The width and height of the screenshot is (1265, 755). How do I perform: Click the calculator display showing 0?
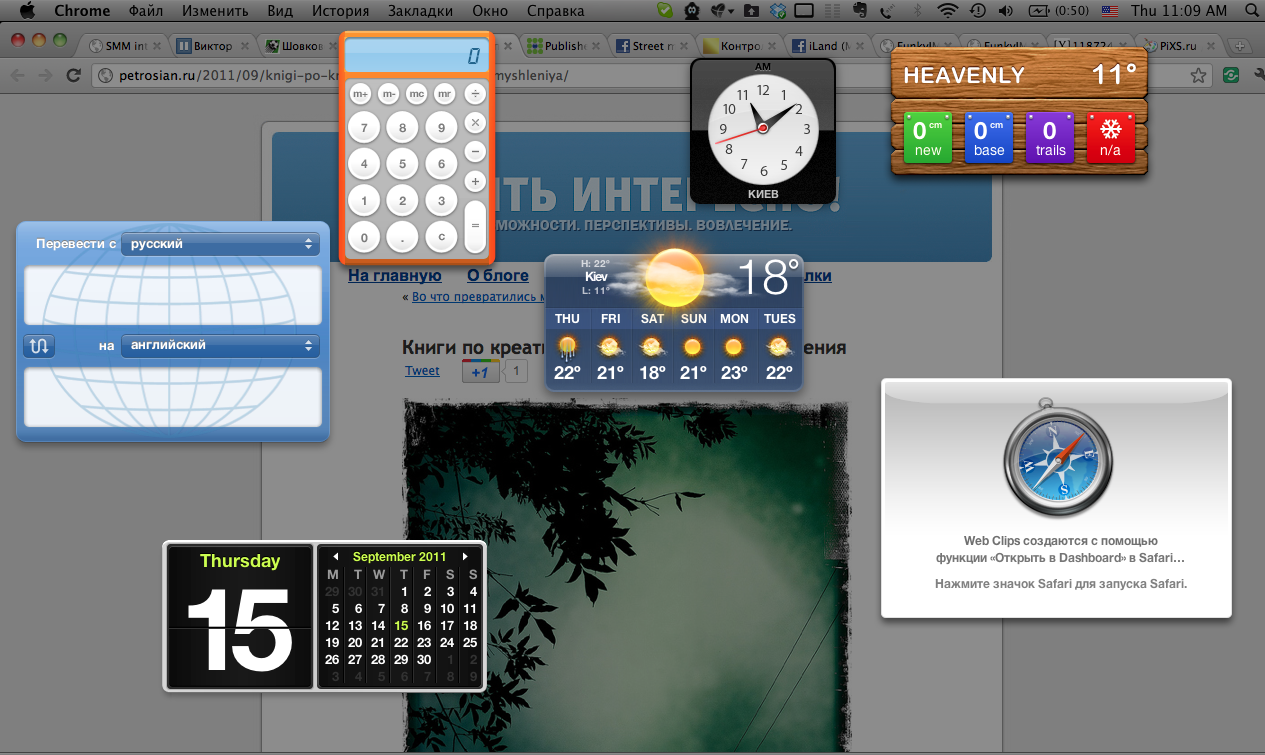417,56
